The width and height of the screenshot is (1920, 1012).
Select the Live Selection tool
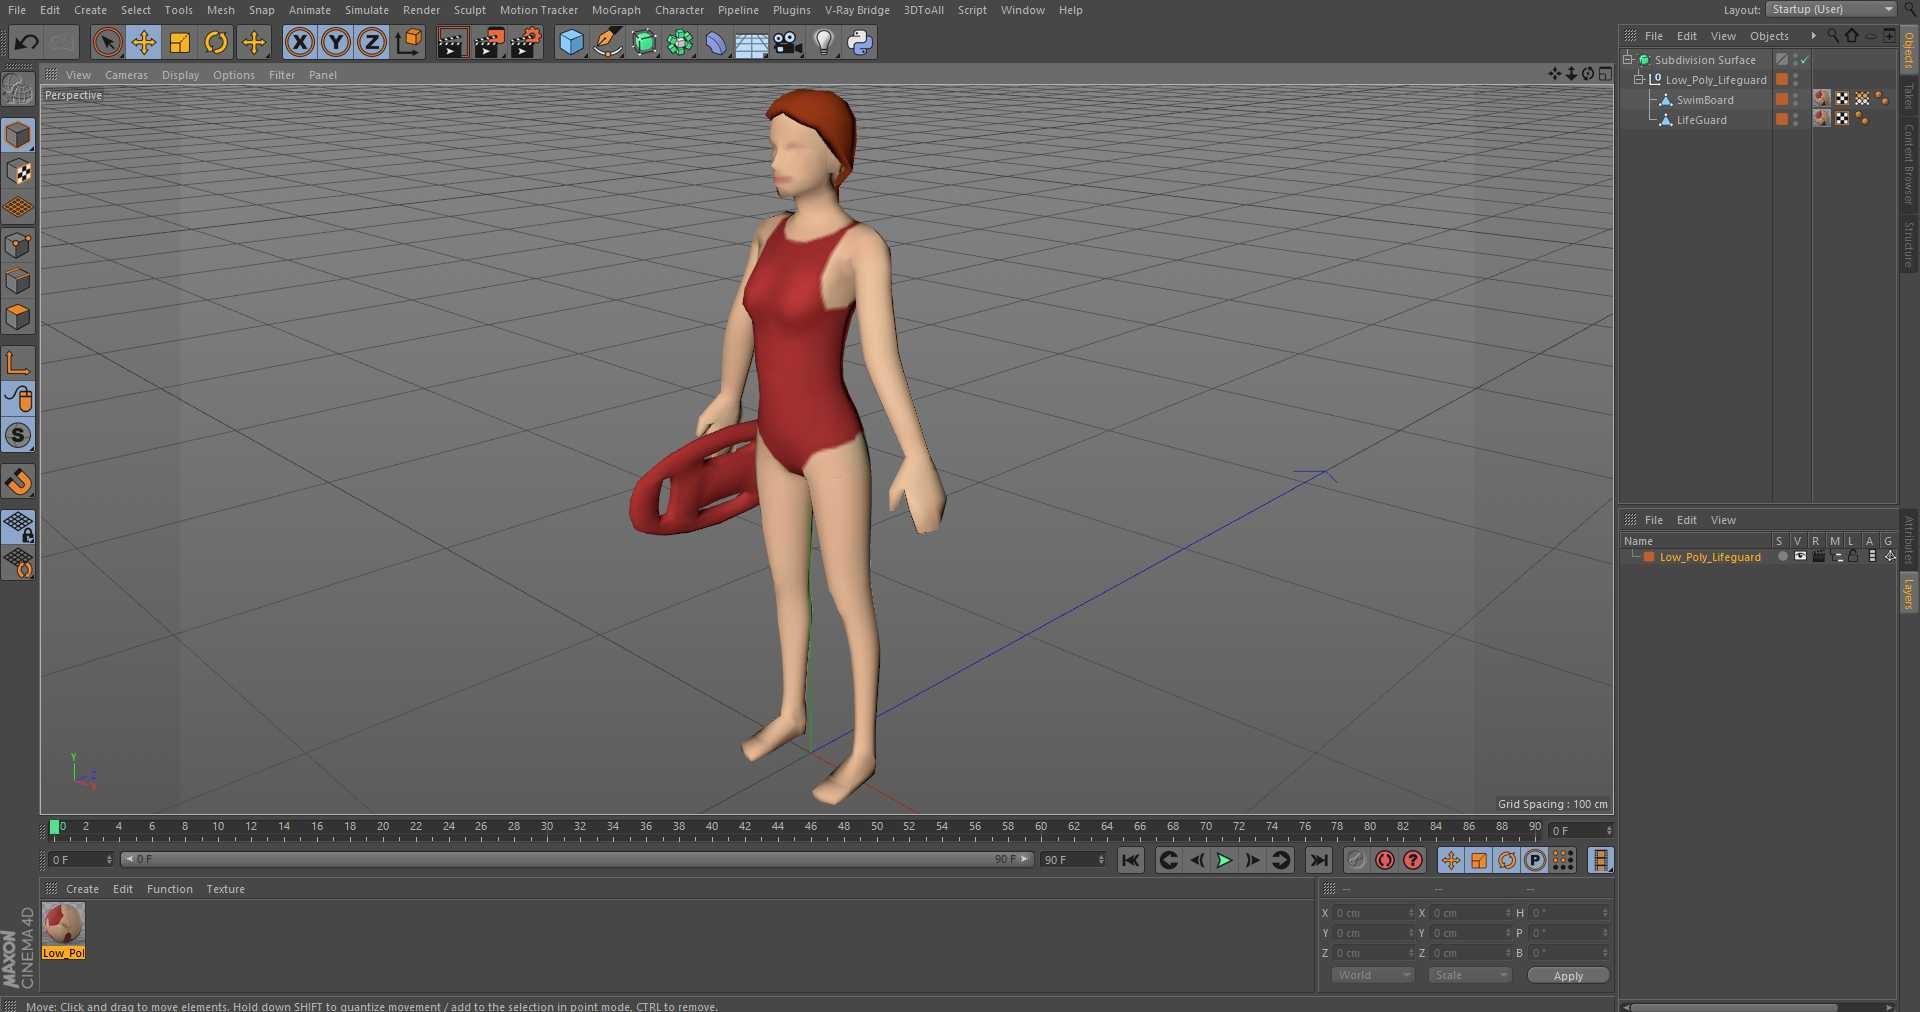107,42
